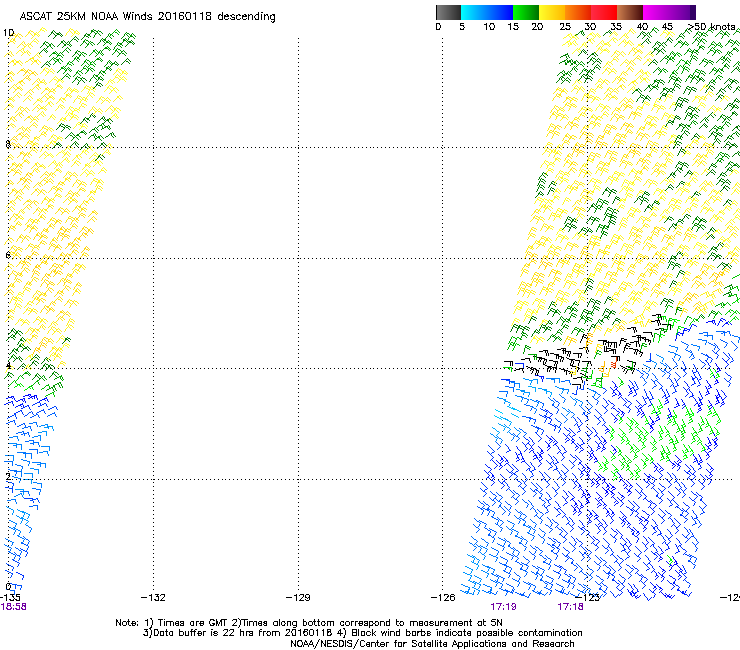The width and height of the screenshot is (740, 650).
Task: Click latitude axis label '10' at top left
Action: pos(8,33)
